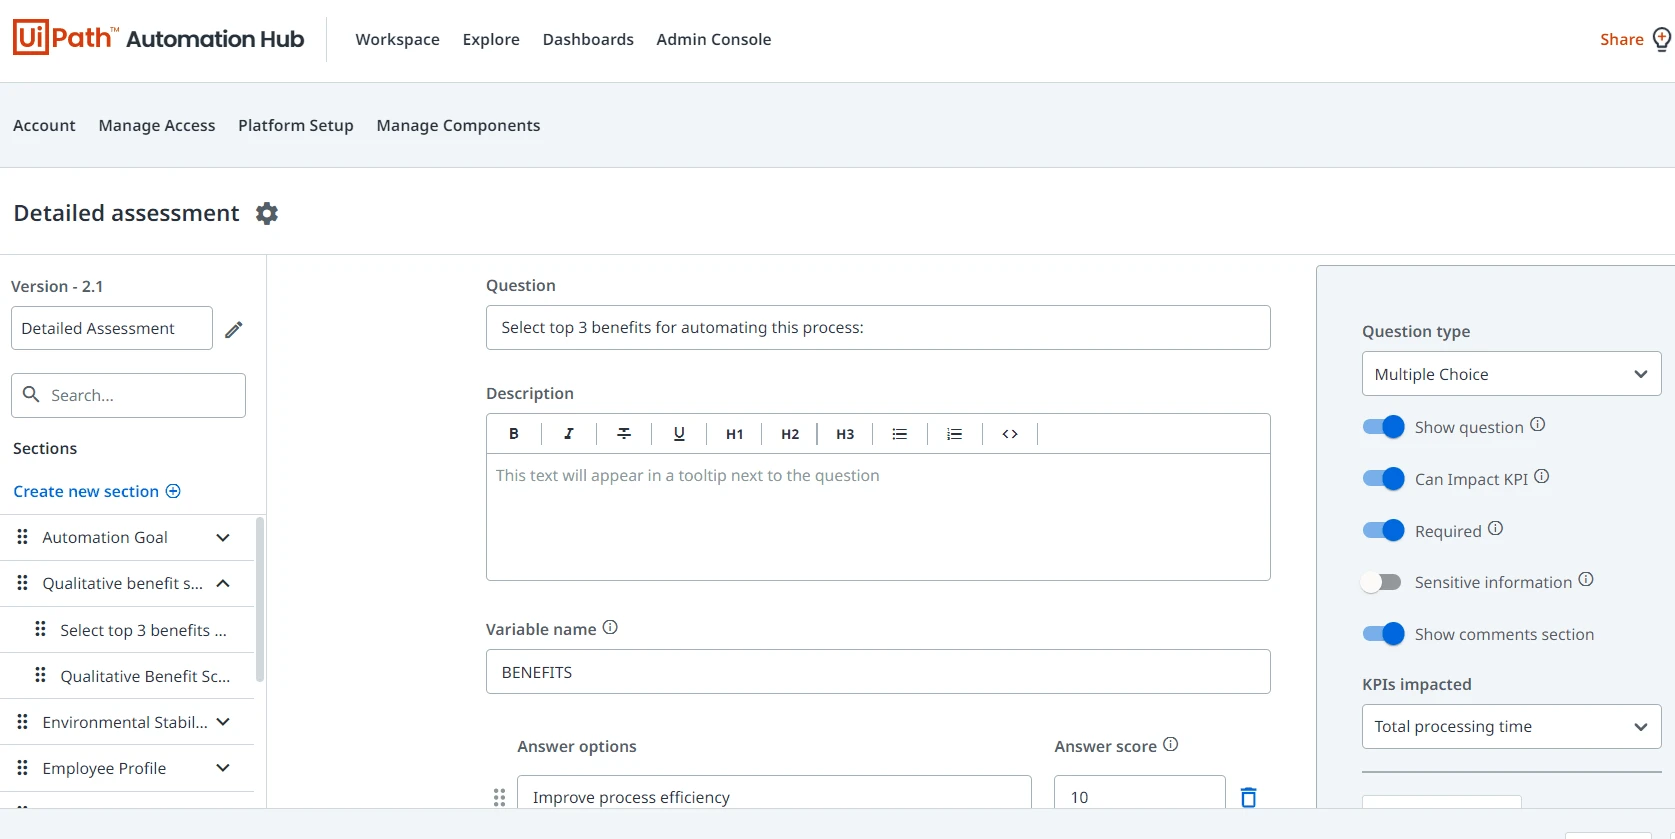
Task: Switch to the Manage Access tab
Action: [x=157, y=125]
